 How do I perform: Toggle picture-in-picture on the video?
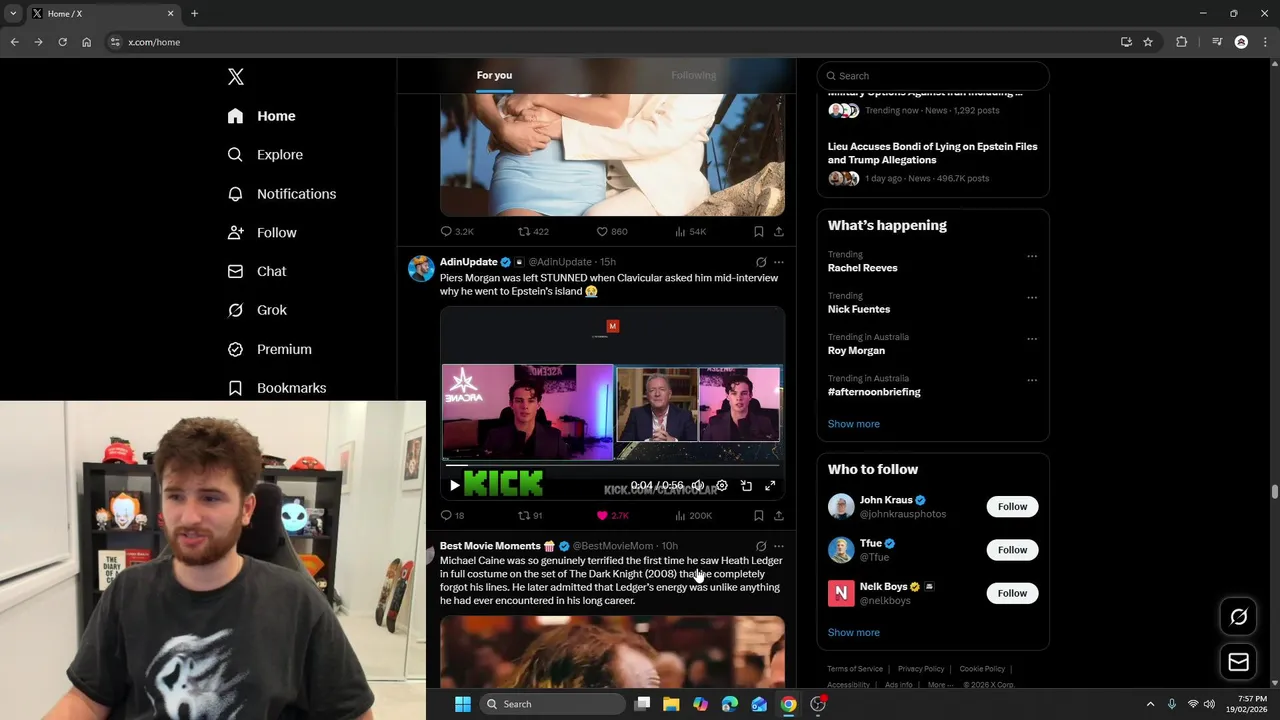click(746, 486)
